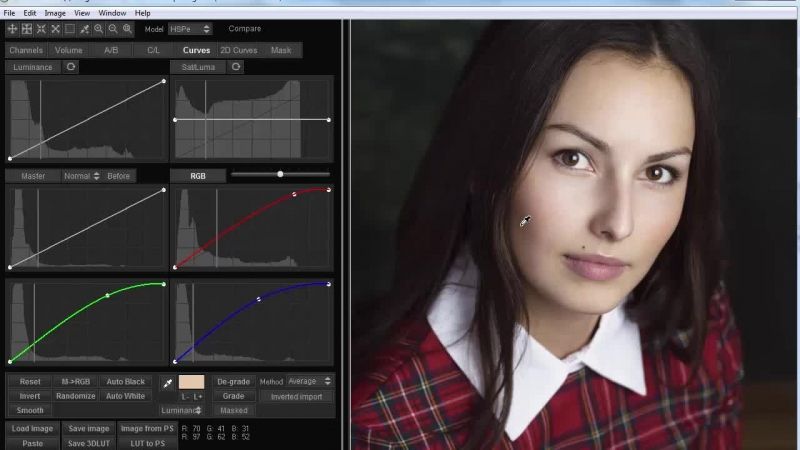Toggle Inverted import
Viewport: 800px width, 450px height.
(296, 396)
